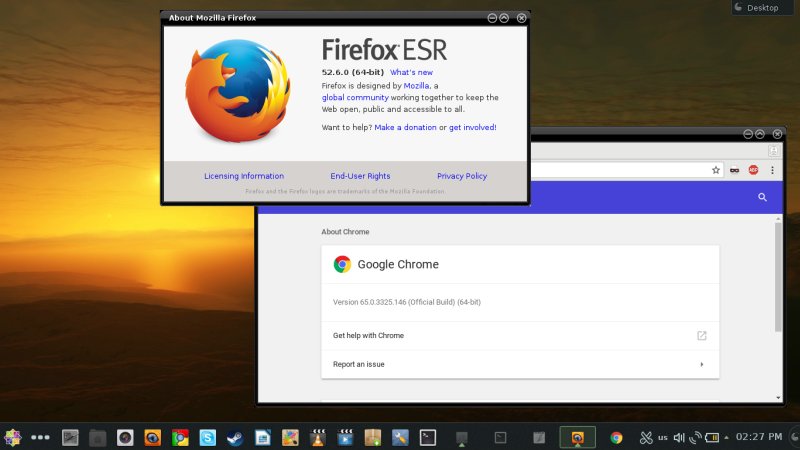Open Firefox Privacy Policy
Image resolution: width=800 pixels, height=450 pixels.
pos(462,176)
